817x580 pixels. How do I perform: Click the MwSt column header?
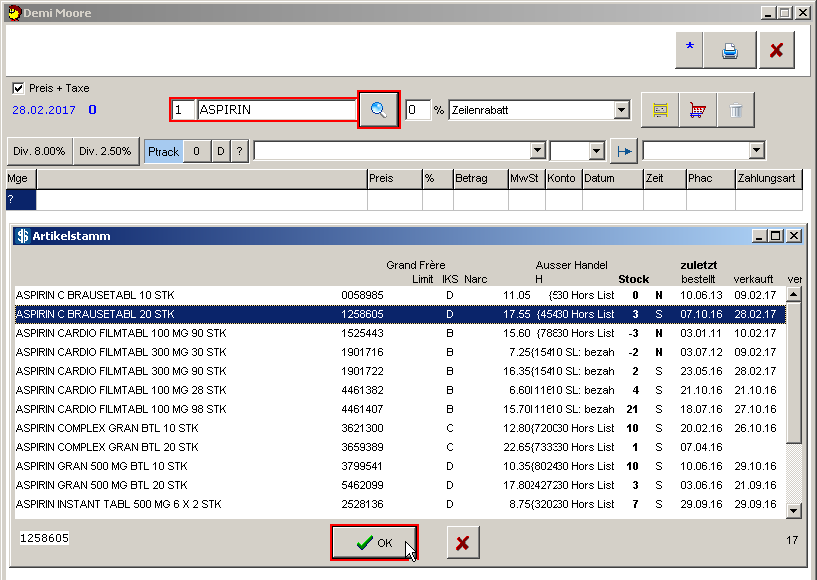tap(527, 179)
